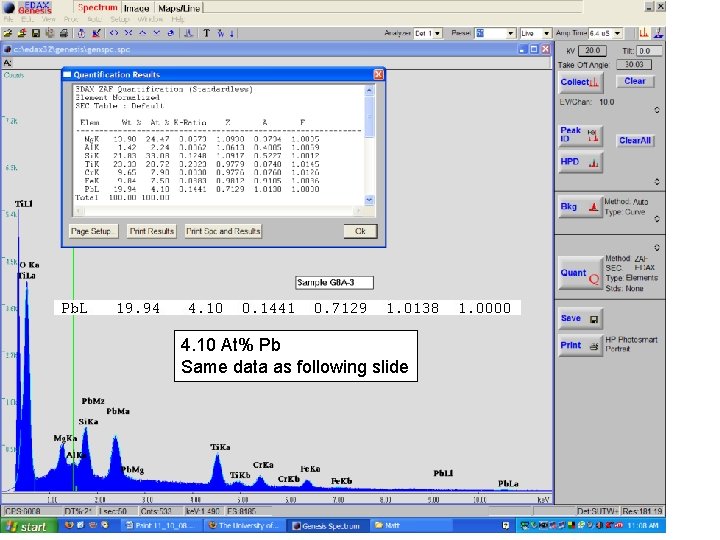Viewport: 720px width, 540px height.
Task: Click the Tilt 0.0 input field
Action: tap(649, 51)
